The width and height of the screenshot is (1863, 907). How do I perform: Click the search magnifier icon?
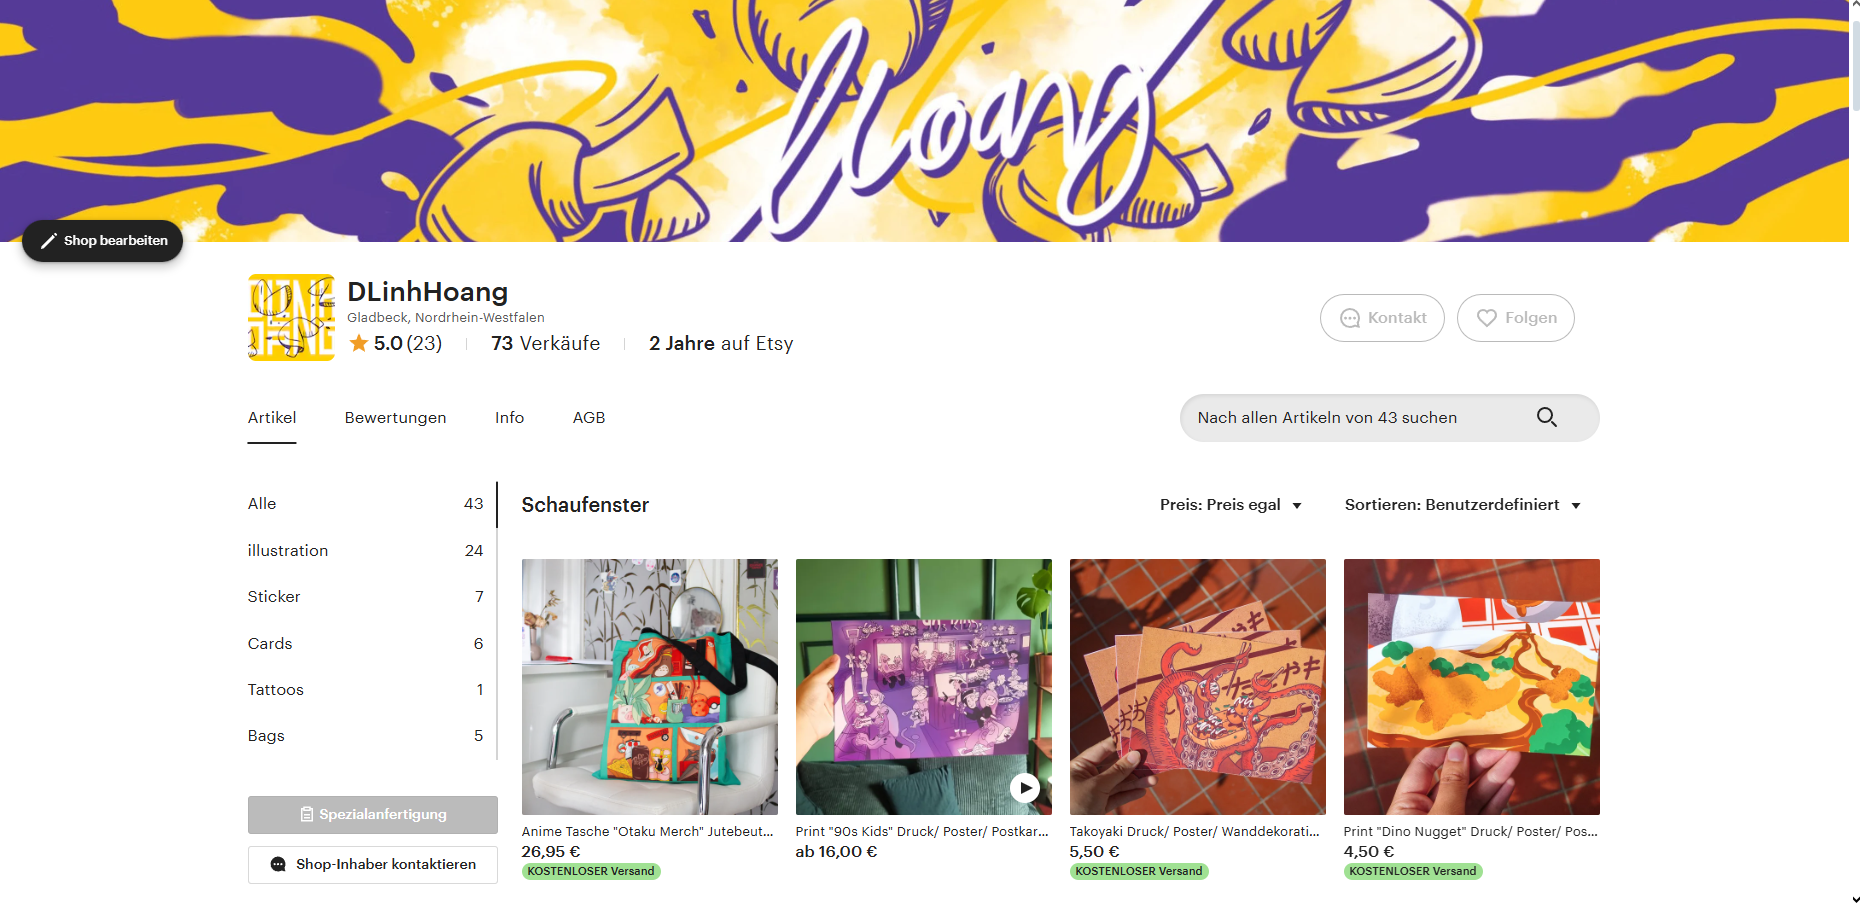(x=1546, y=418)
